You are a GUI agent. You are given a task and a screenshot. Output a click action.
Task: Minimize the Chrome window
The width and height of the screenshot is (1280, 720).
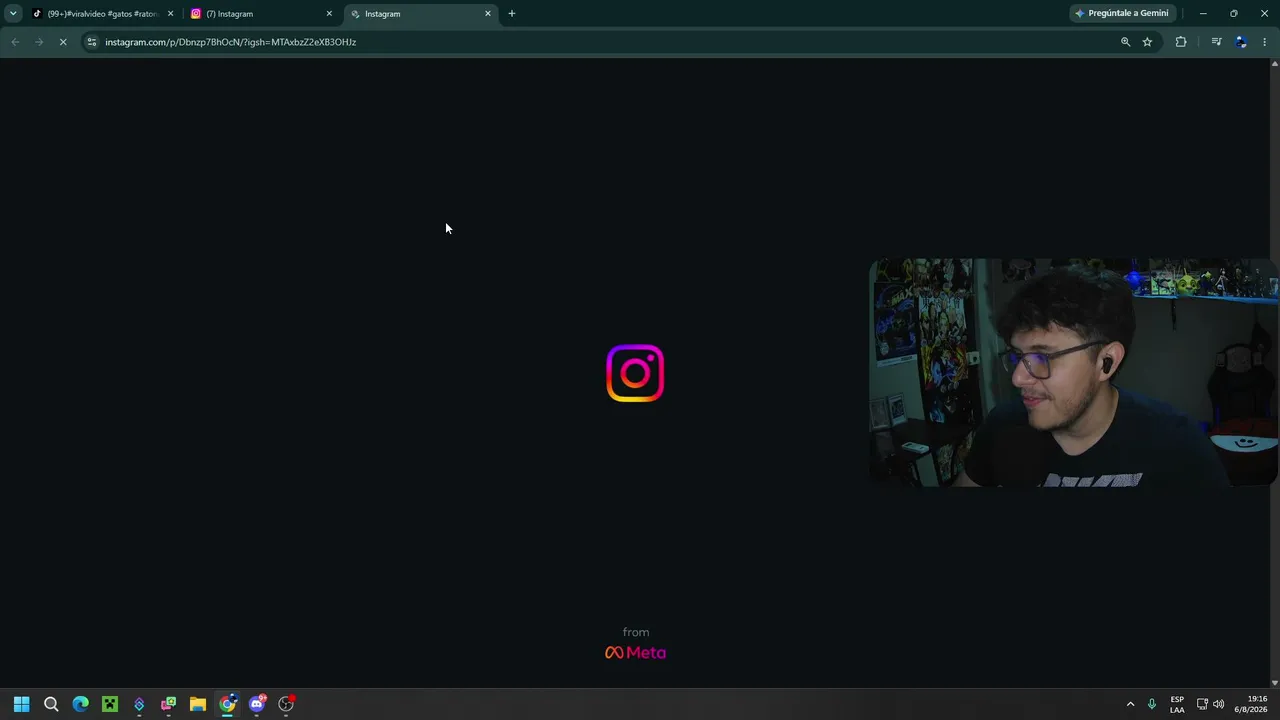click(x=1203, y=13)
